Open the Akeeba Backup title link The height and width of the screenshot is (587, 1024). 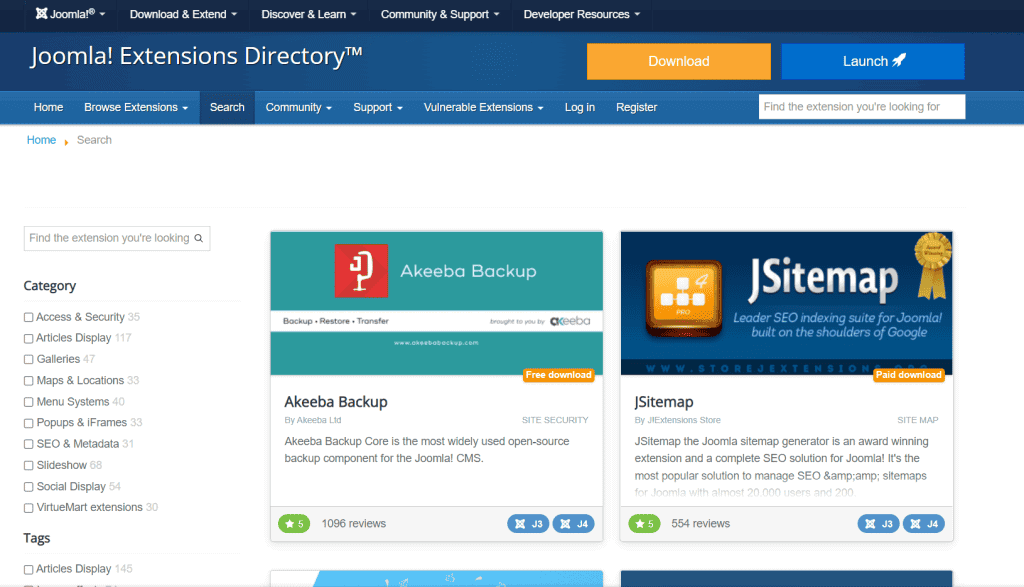(x=336, y=402)
